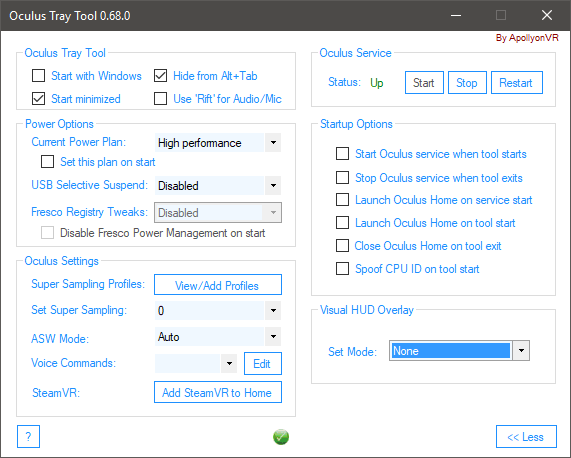Stop the Oculus service
The width and height of the screenshot is (571, 458).
tap(467, 83)
